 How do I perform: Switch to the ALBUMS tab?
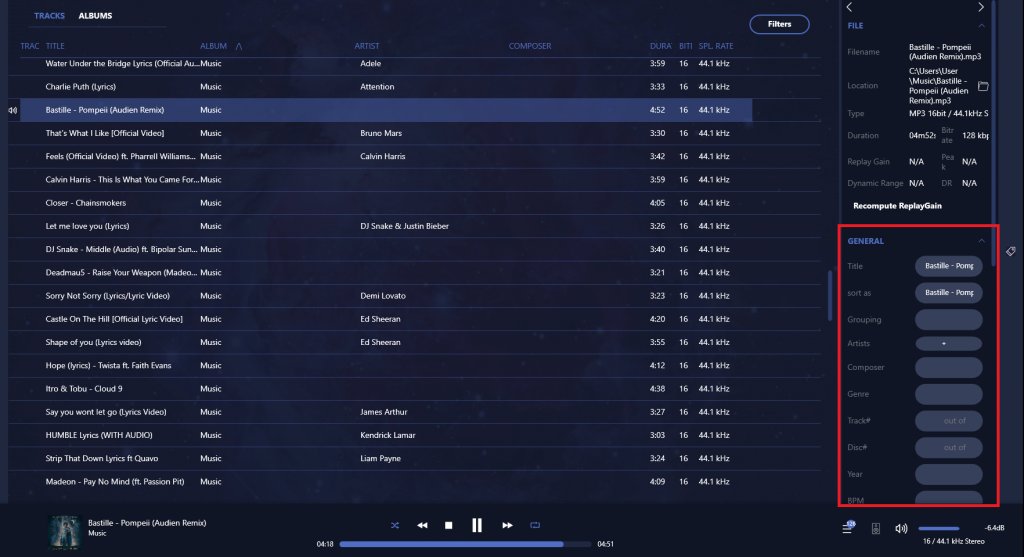point(95,16)
